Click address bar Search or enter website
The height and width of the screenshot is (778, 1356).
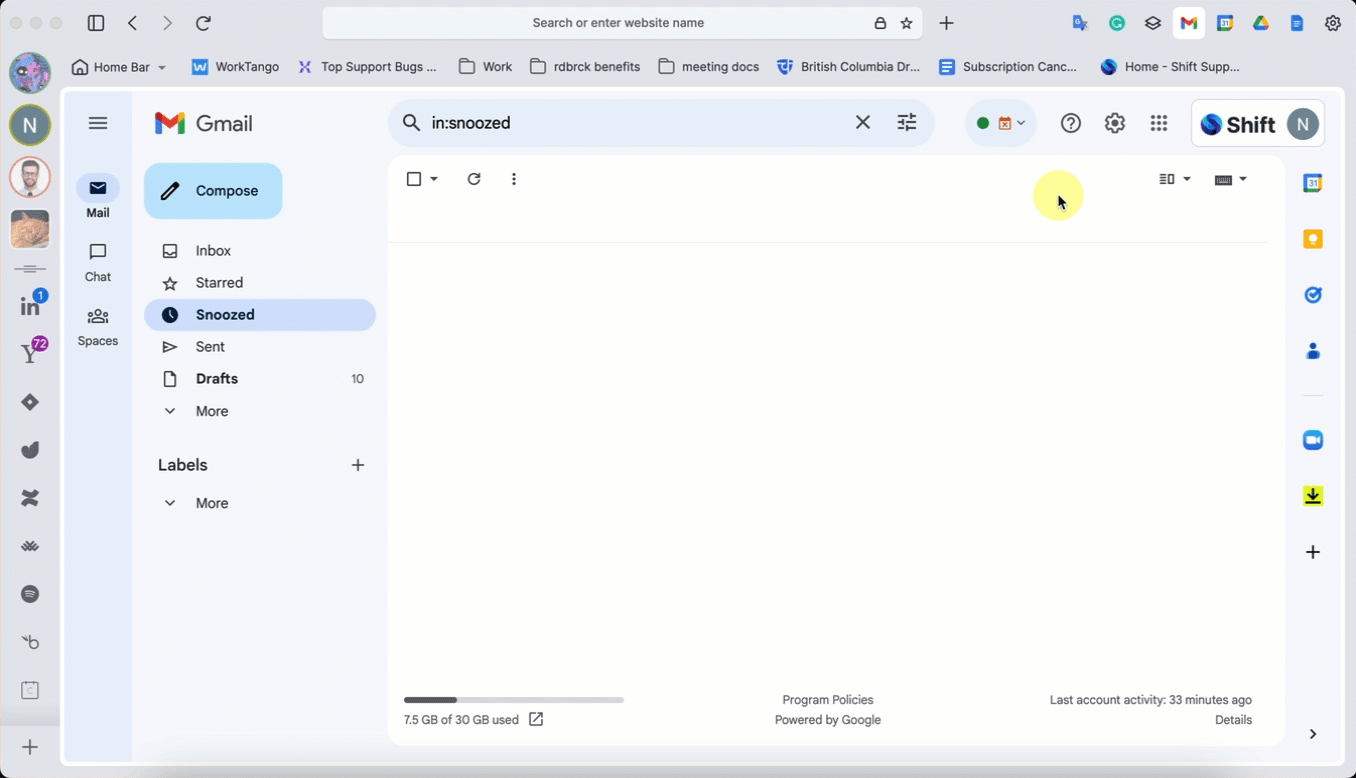[618, 23]
